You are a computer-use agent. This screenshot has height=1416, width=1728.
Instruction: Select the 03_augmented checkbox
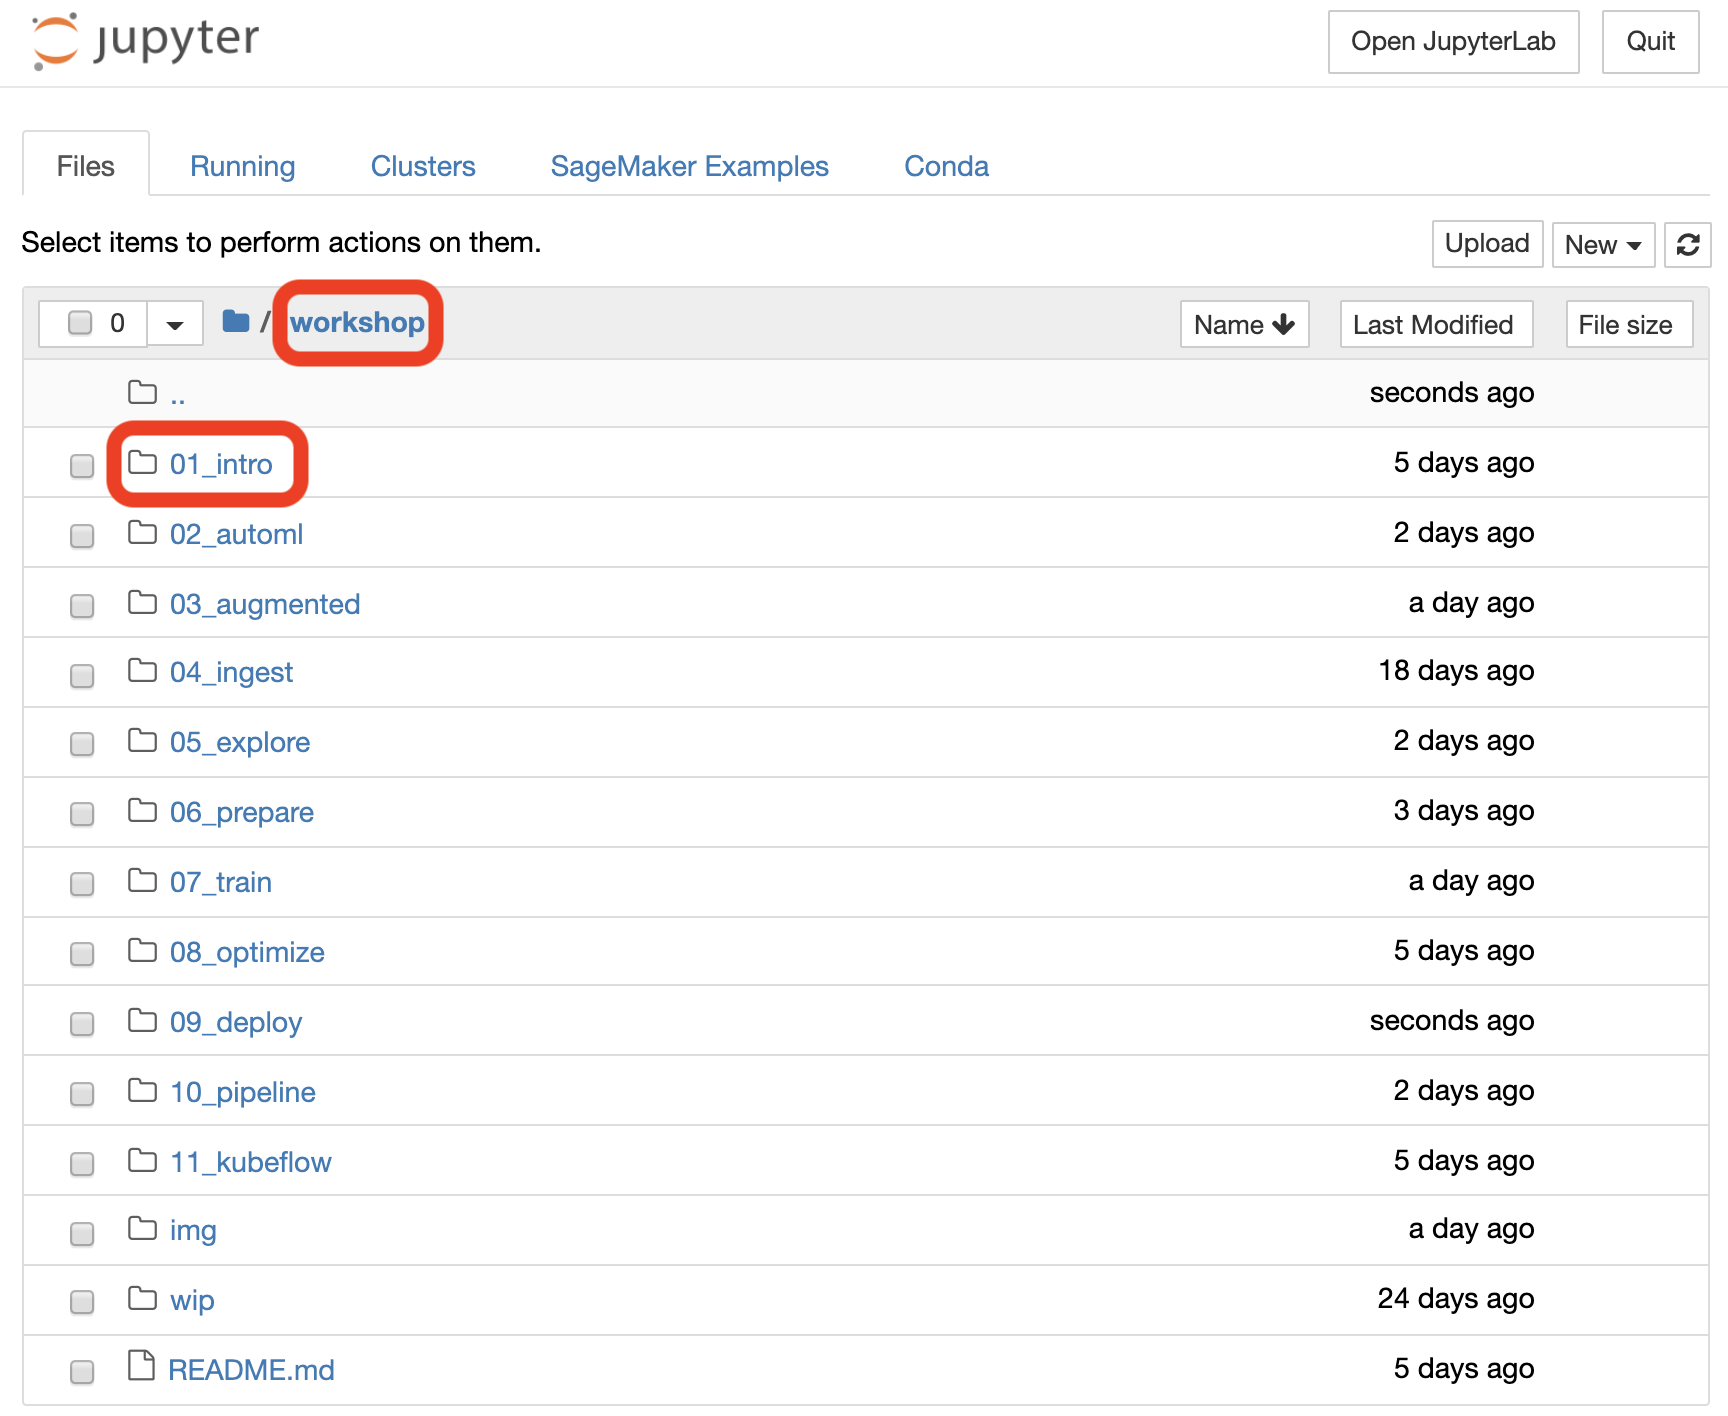(x=82, y=606)
